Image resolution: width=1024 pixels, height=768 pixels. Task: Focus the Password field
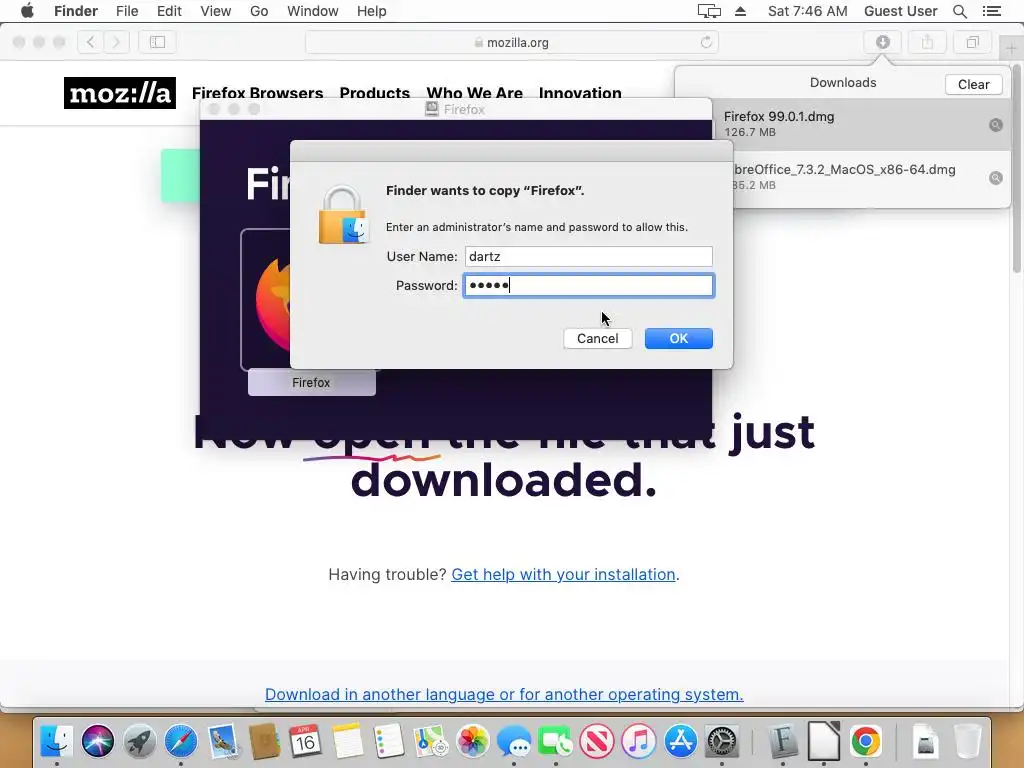tap(588, 285)
